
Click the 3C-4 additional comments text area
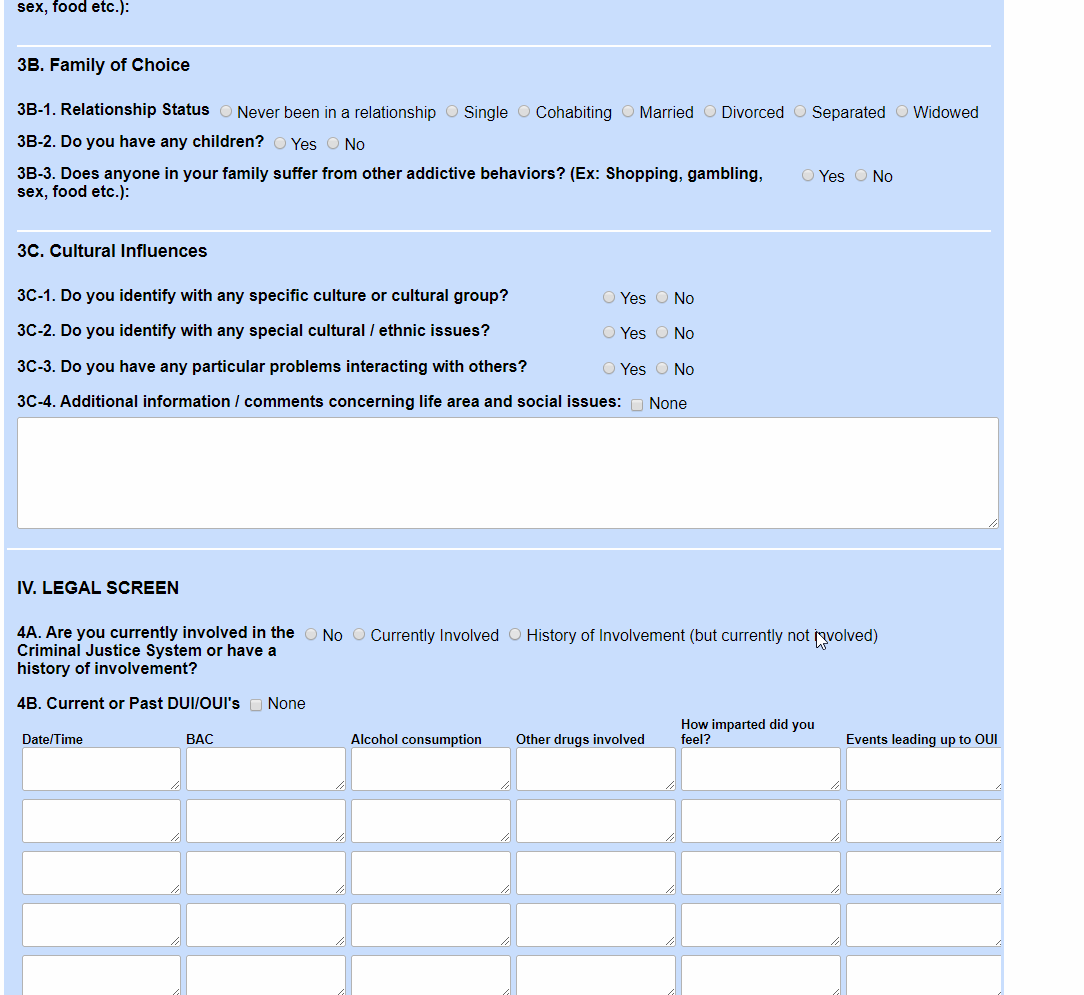tap(507, 472)
